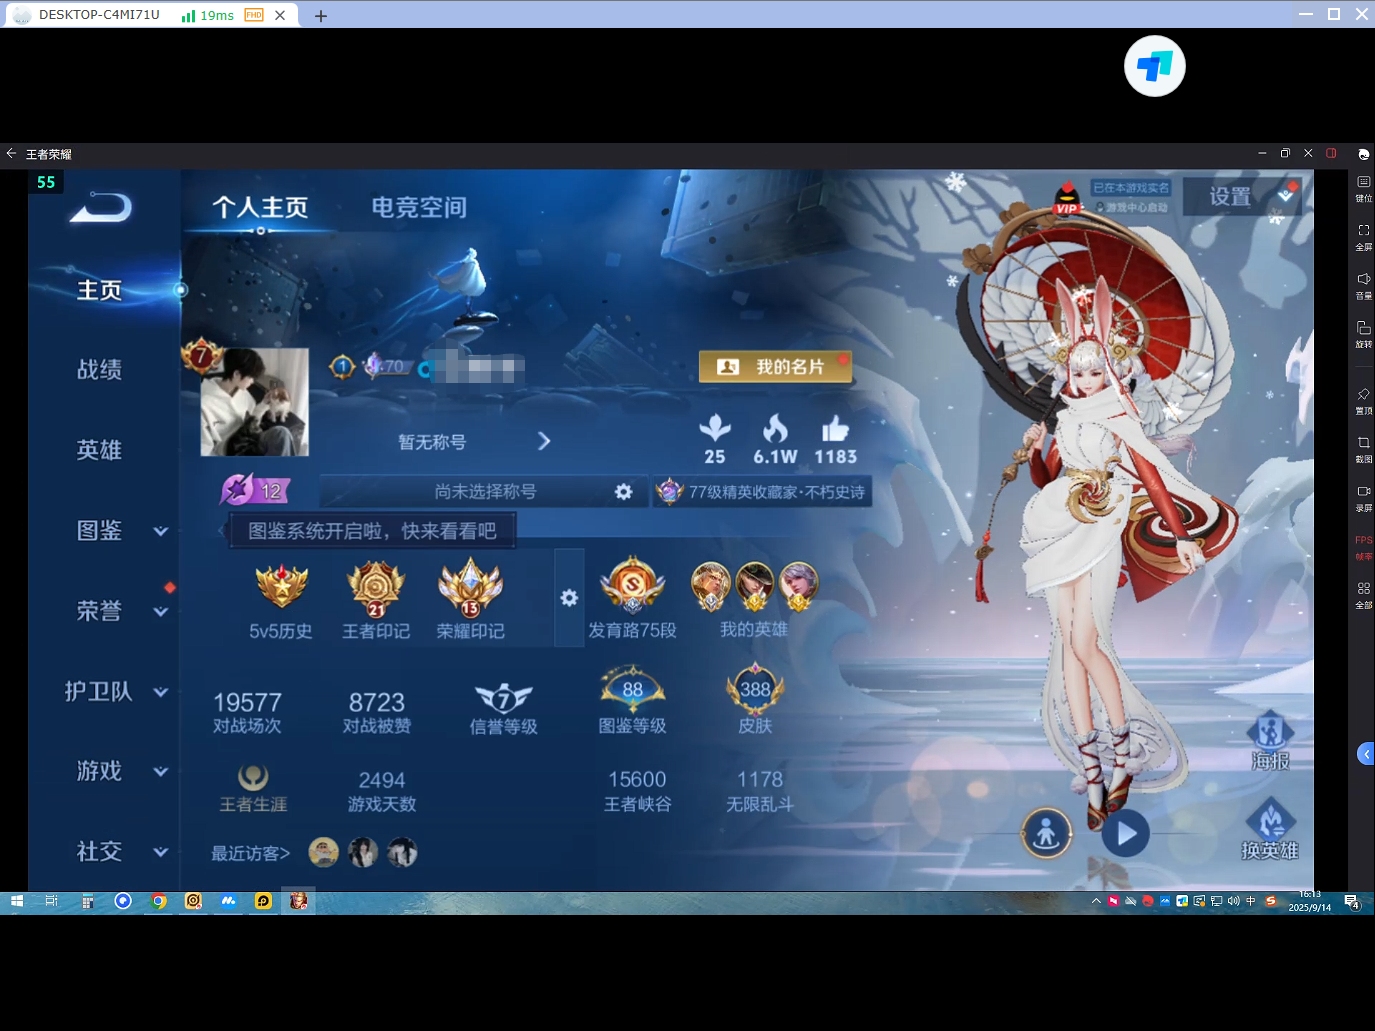Open 最近访客 link
Screen dimensions: 1375x1031
click(x=250, y=853)
